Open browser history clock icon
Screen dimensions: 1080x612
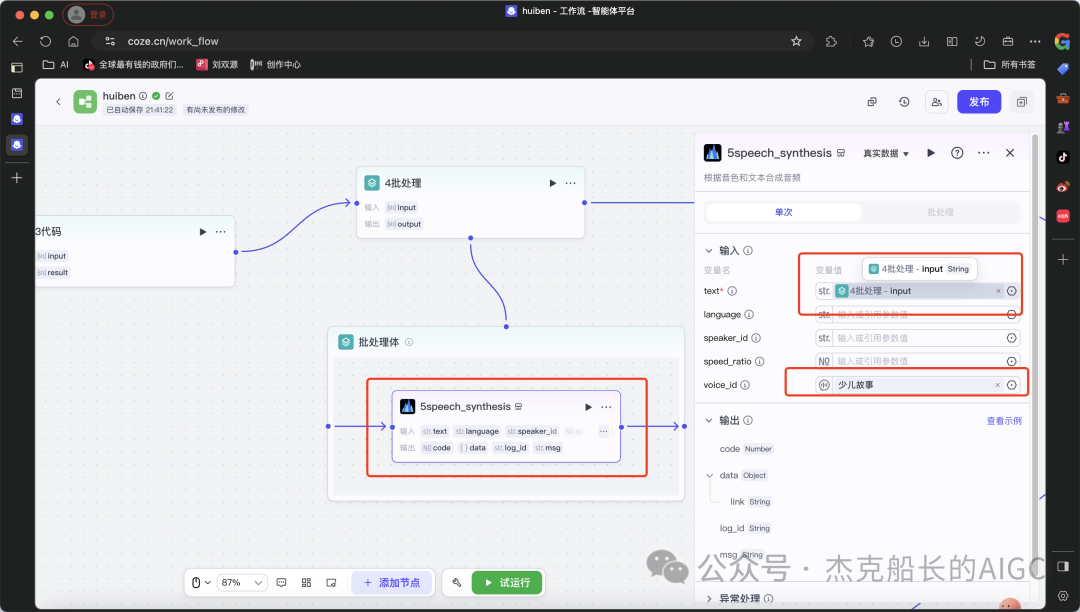click(896, 41)
